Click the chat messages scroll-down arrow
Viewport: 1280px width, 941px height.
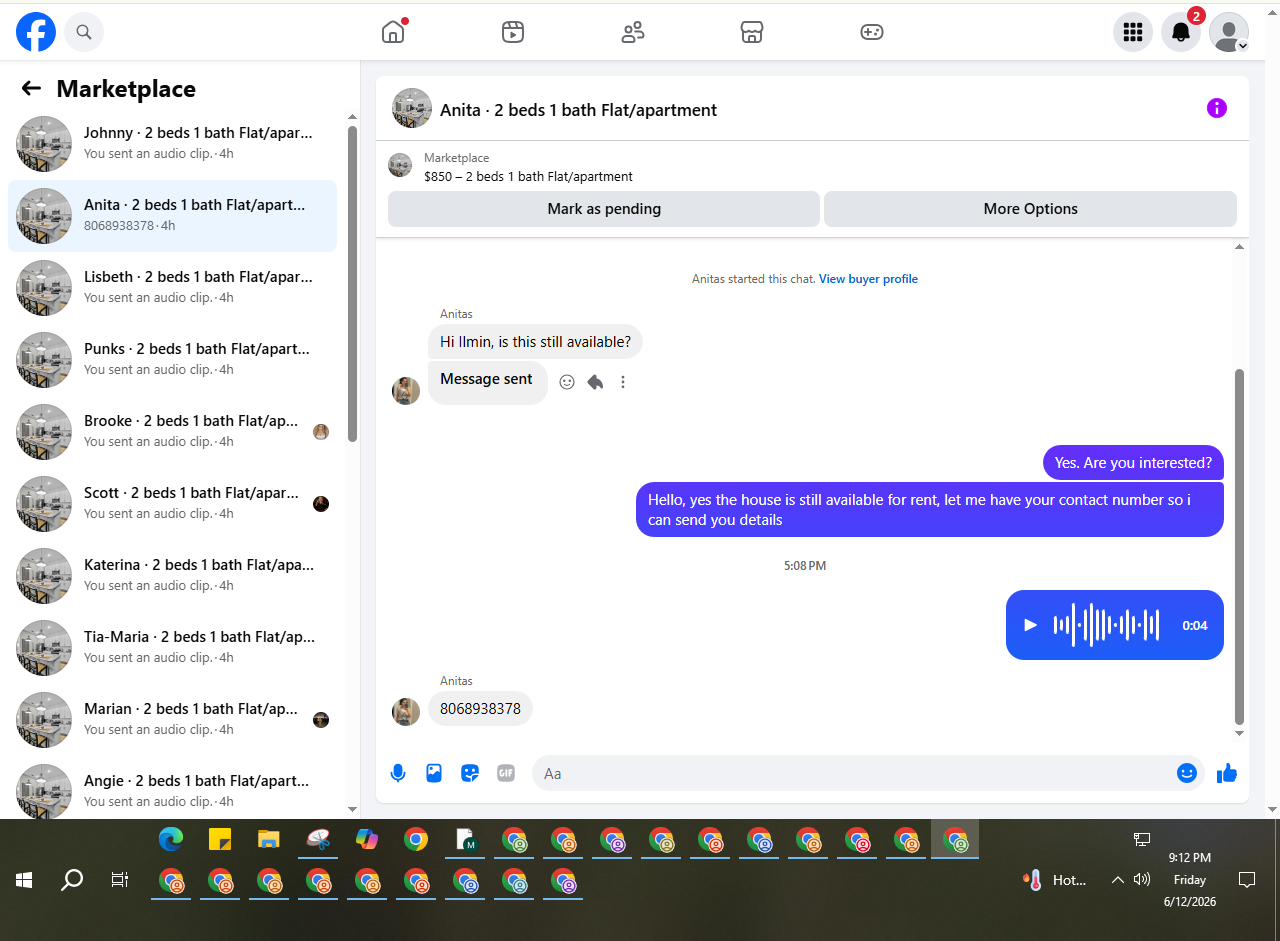(1240, 733)
